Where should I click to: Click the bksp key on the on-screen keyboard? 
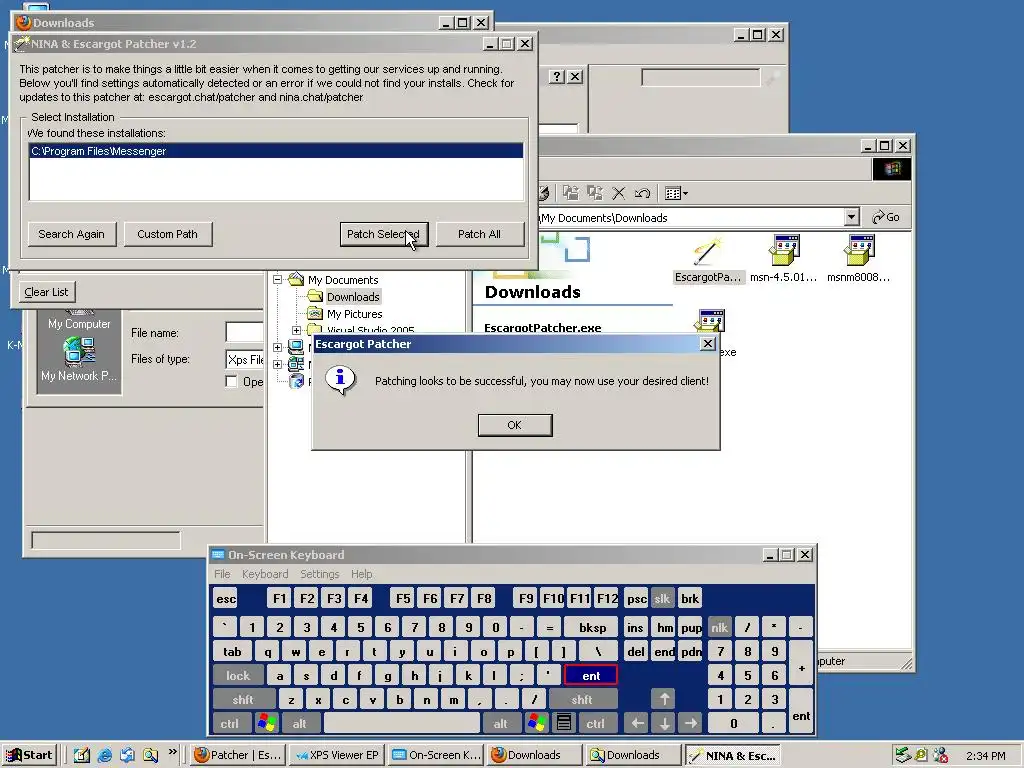coord(592,628)
